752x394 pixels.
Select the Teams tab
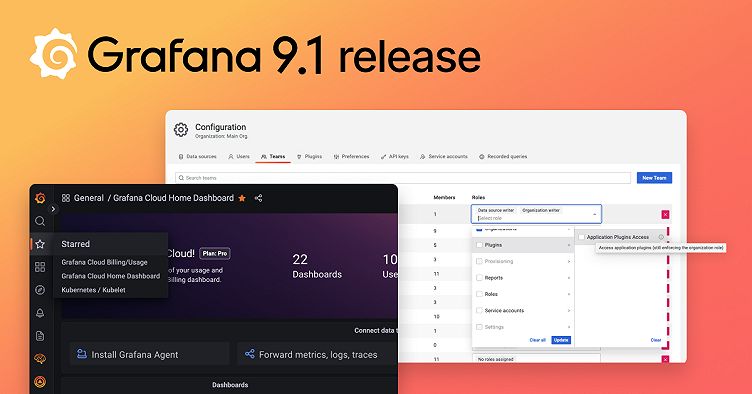tap(273, 157)
